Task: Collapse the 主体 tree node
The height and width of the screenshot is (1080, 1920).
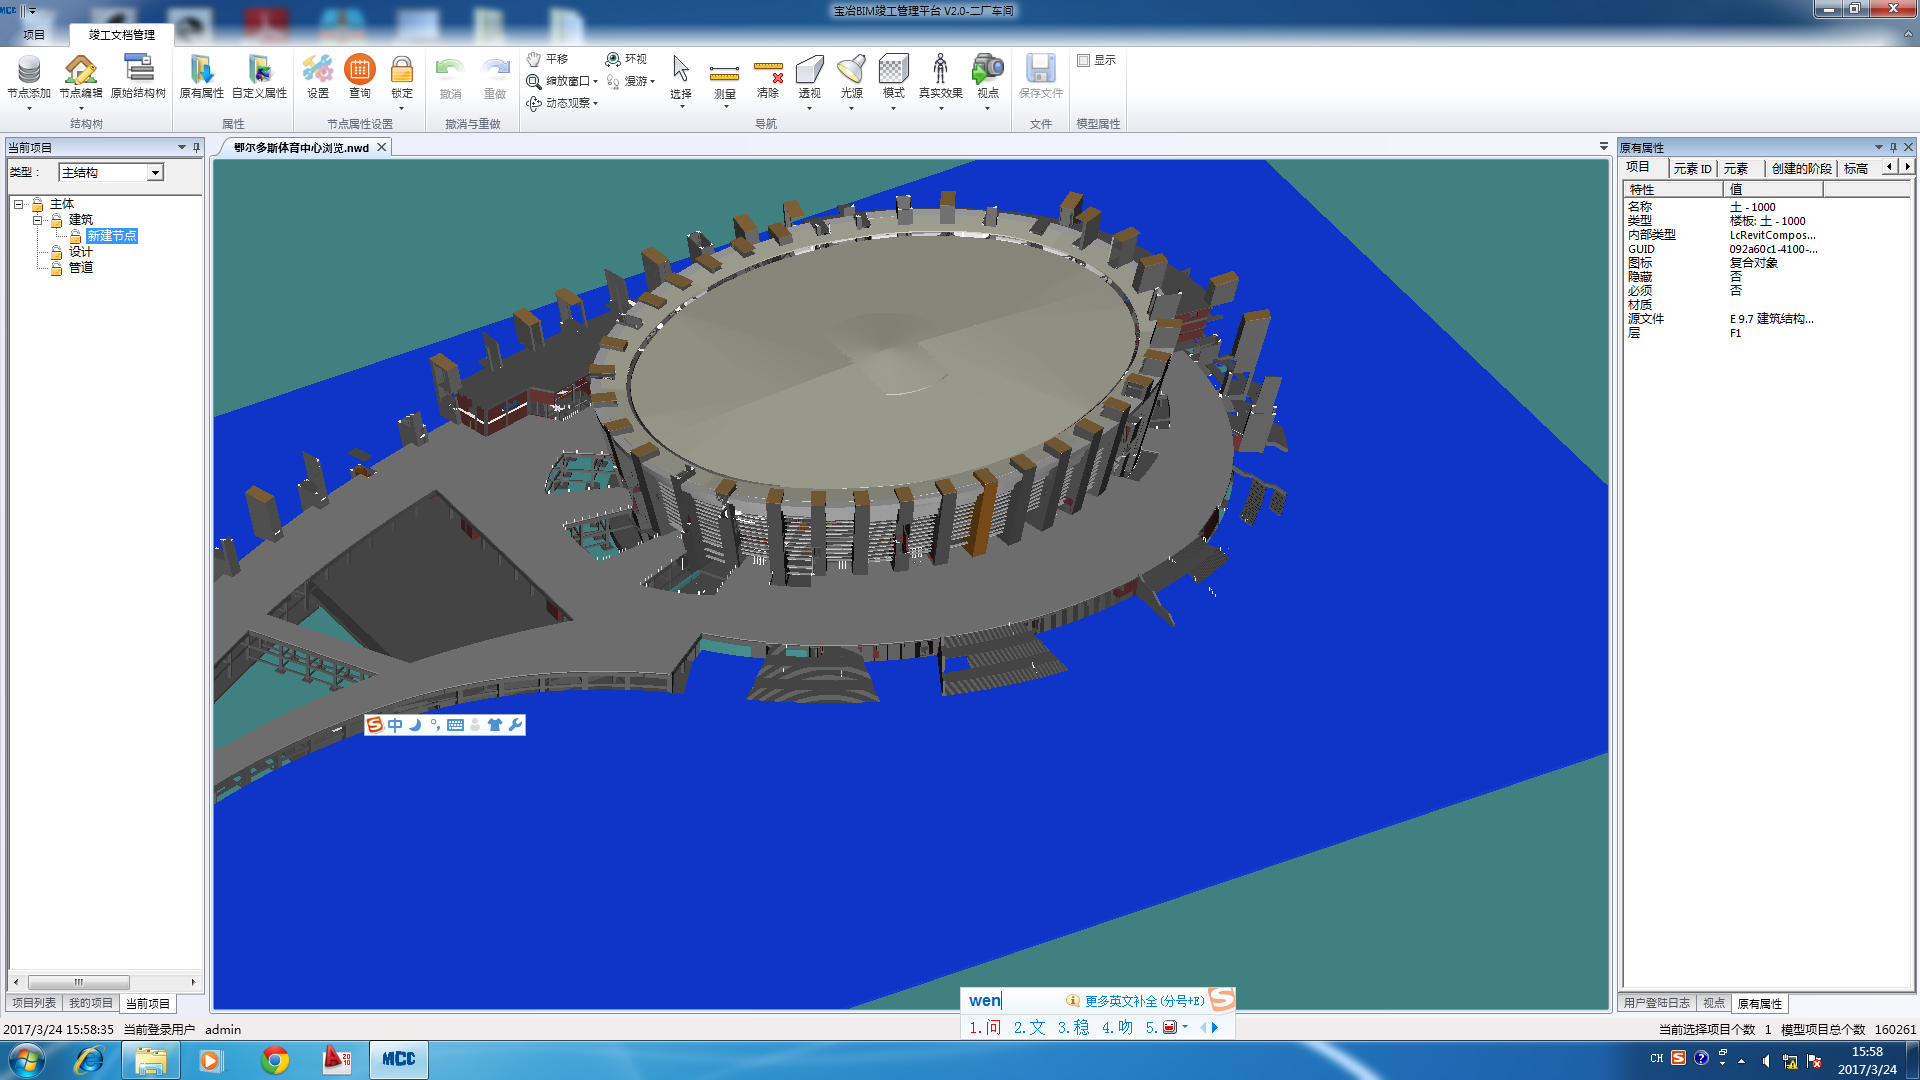Action: point(19,204)
